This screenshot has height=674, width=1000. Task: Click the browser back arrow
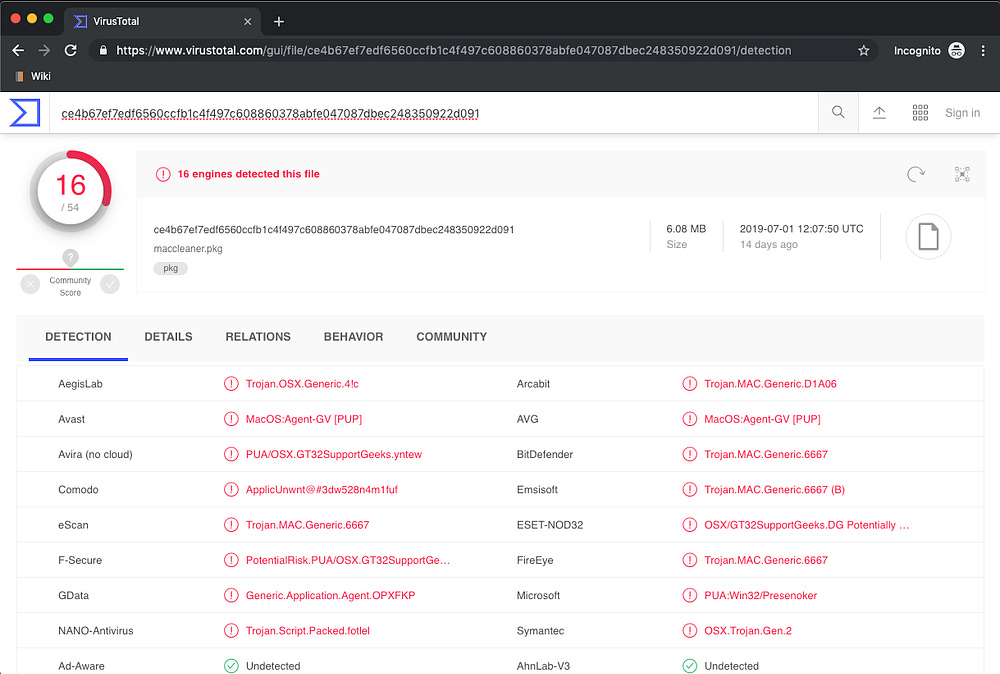tap(18, 50)
